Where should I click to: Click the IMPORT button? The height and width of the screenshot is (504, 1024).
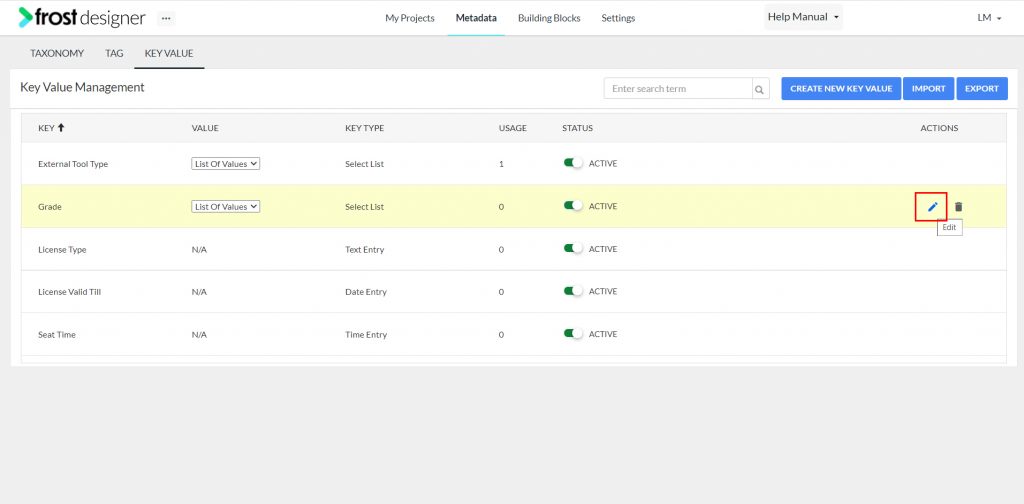point(929,89)
